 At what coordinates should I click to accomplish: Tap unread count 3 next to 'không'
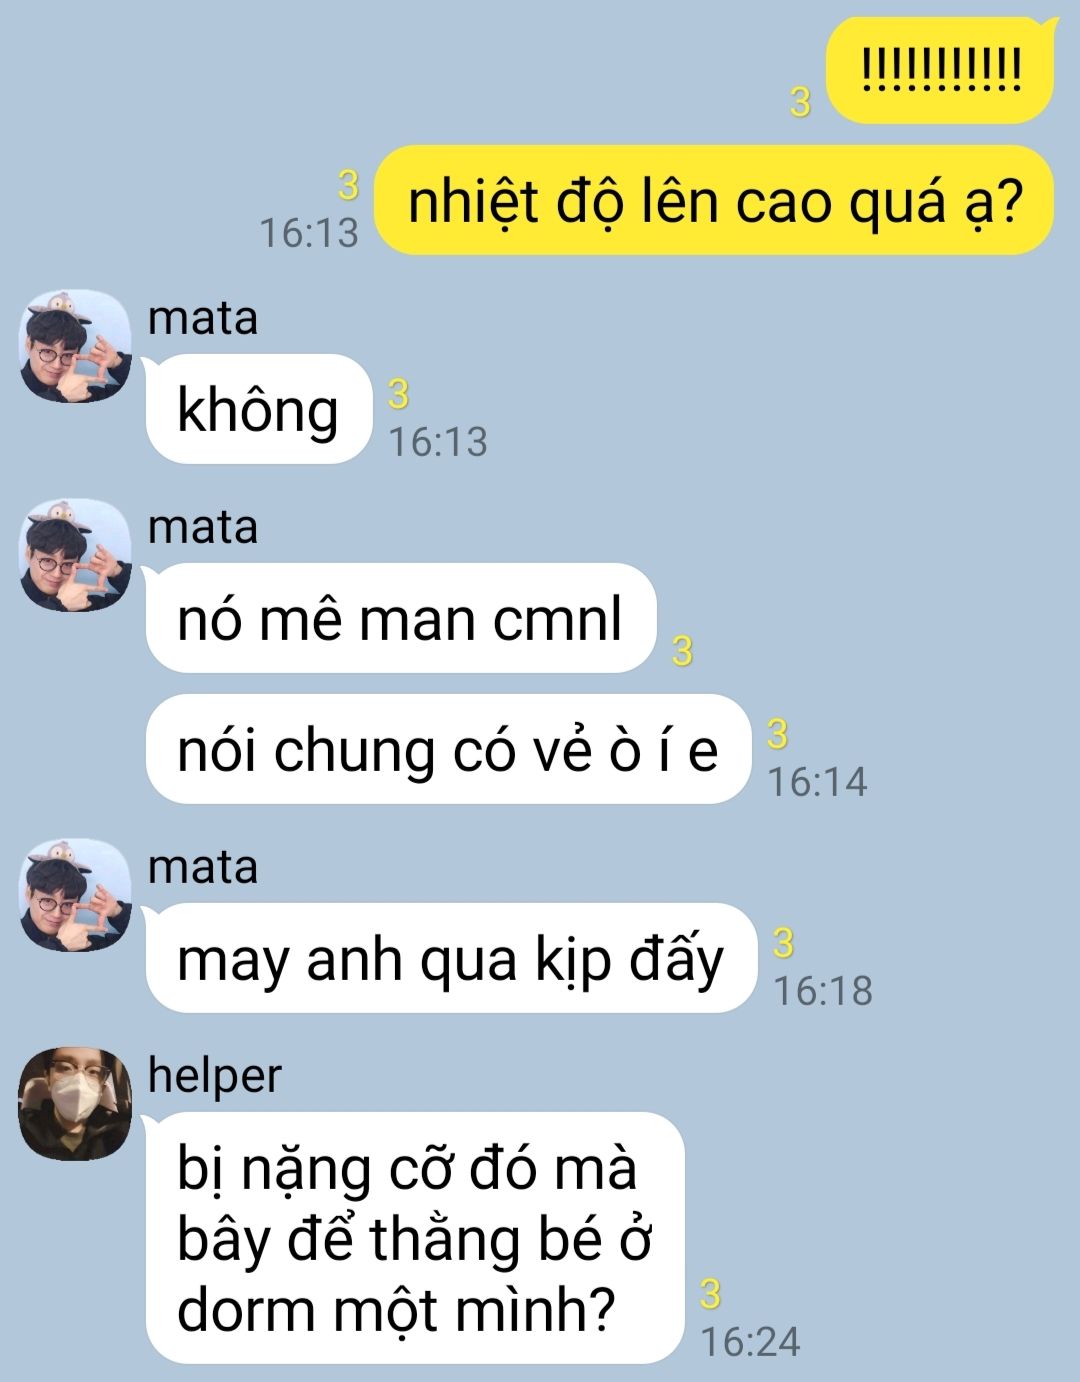pos(398,395)
